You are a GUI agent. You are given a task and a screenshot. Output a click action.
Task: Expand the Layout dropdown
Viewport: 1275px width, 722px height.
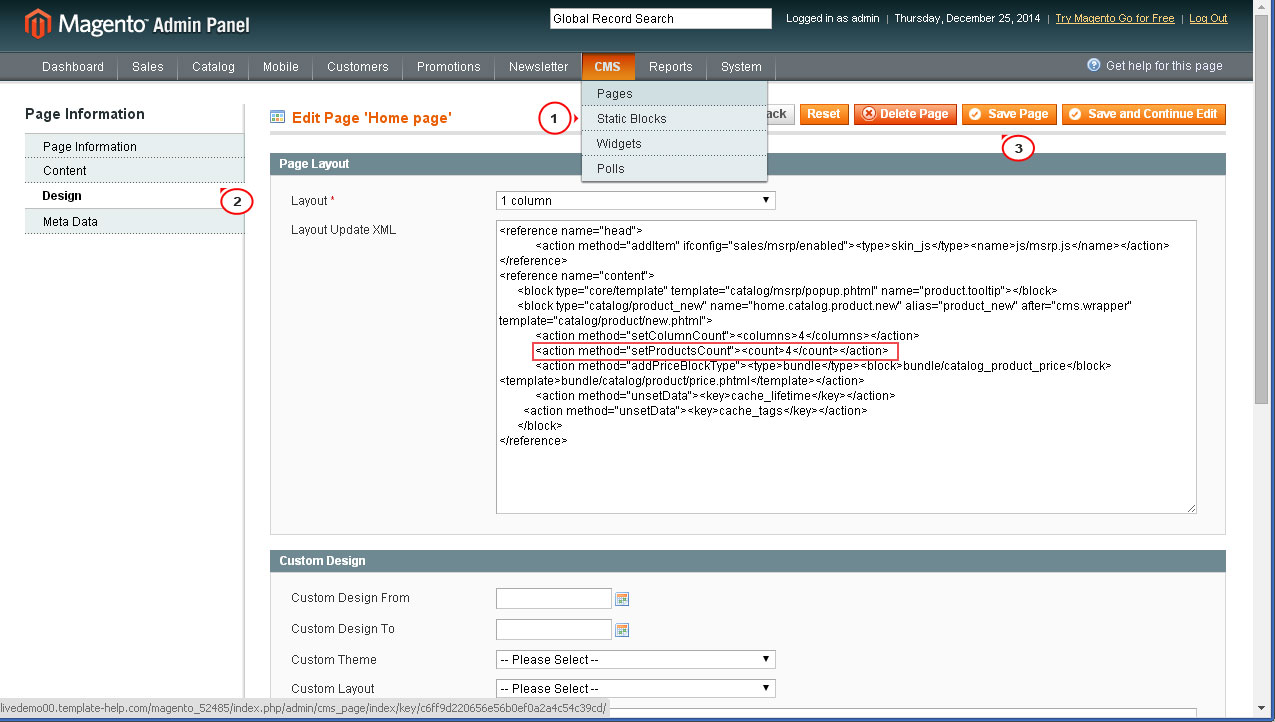636,201
